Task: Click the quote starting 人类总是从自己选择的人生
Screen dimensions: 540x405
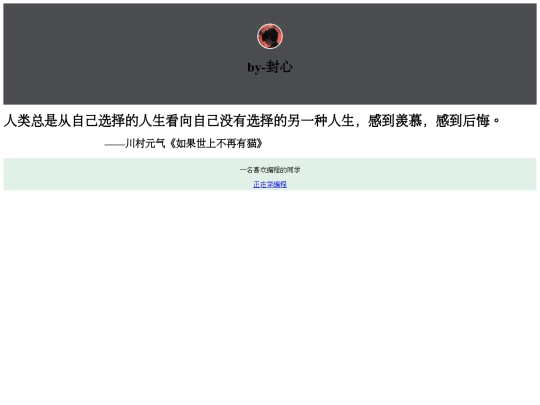Action: (x=252, y=121)
